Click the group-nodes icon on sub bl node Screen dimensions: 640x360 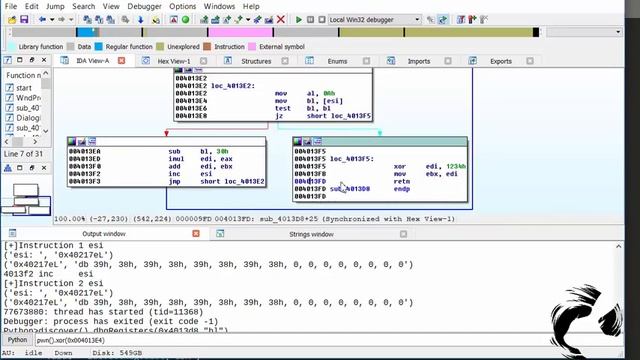point(92,141)
